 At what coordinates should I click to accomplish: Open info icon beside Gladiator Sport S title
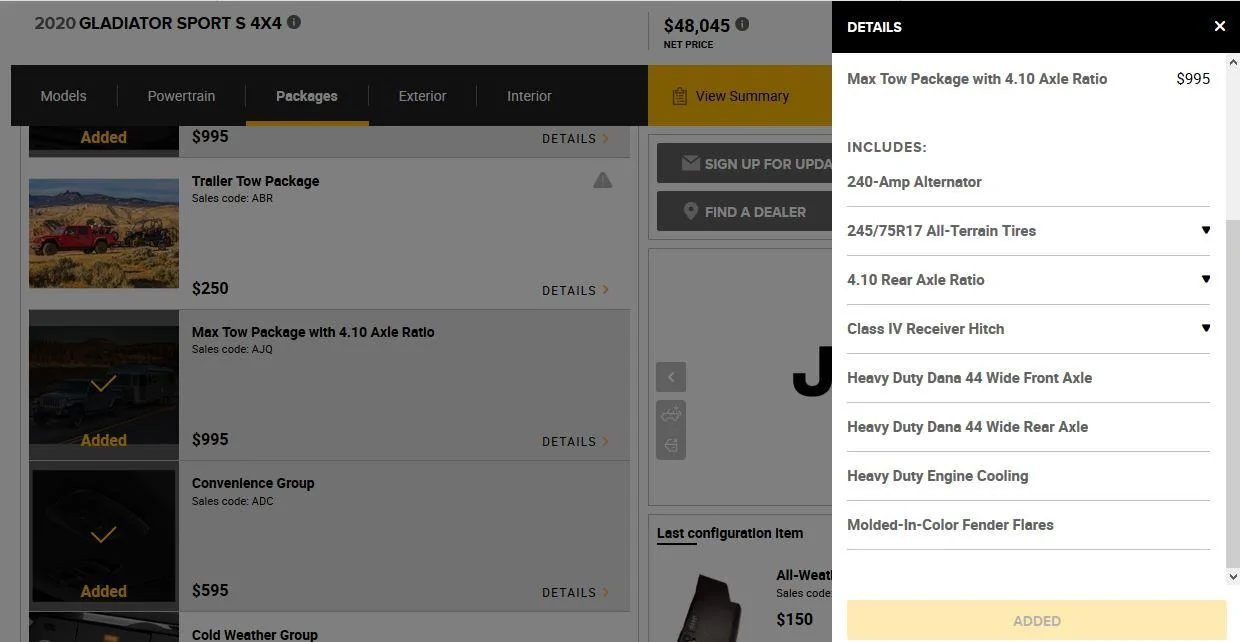[x=294, y=22]
